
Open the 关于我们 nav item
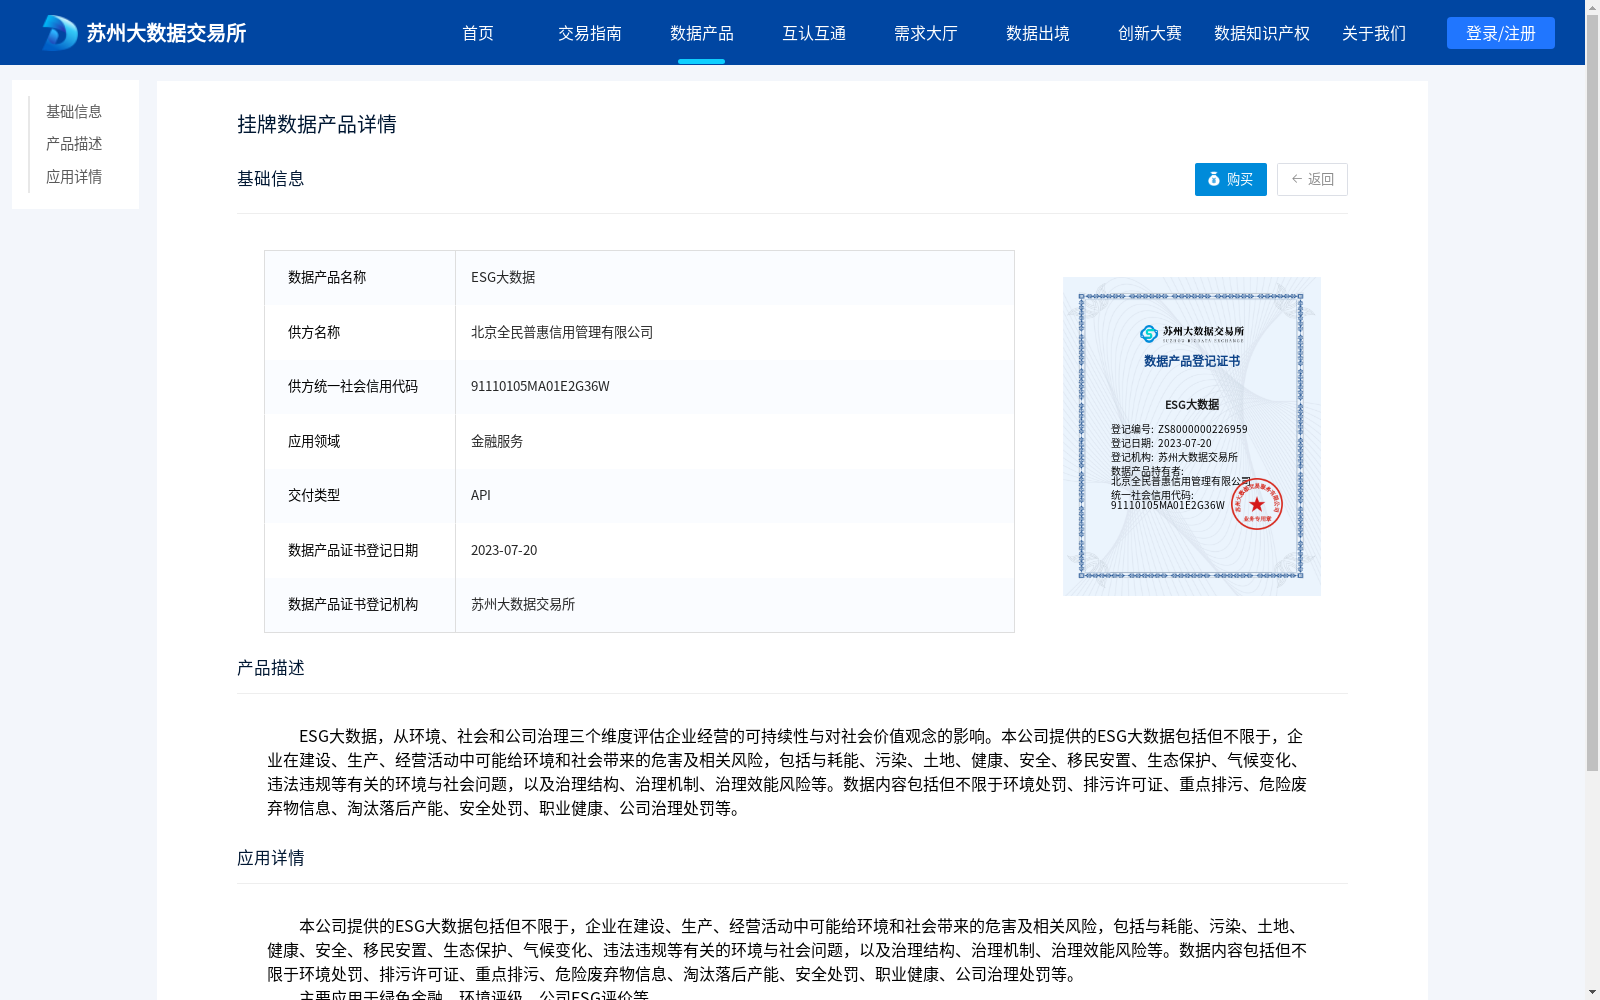(x=1374, y=33)
